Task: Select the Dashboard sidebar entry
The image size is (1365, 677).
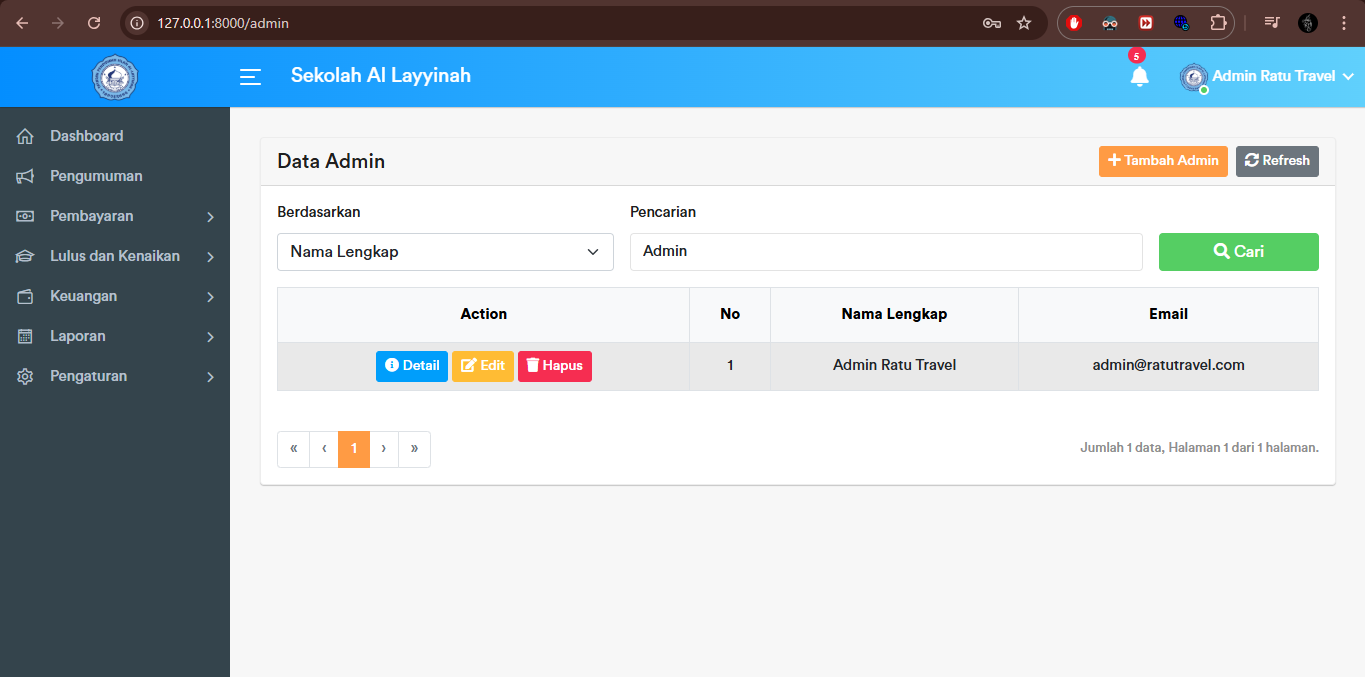Action: tap(87, 135)
